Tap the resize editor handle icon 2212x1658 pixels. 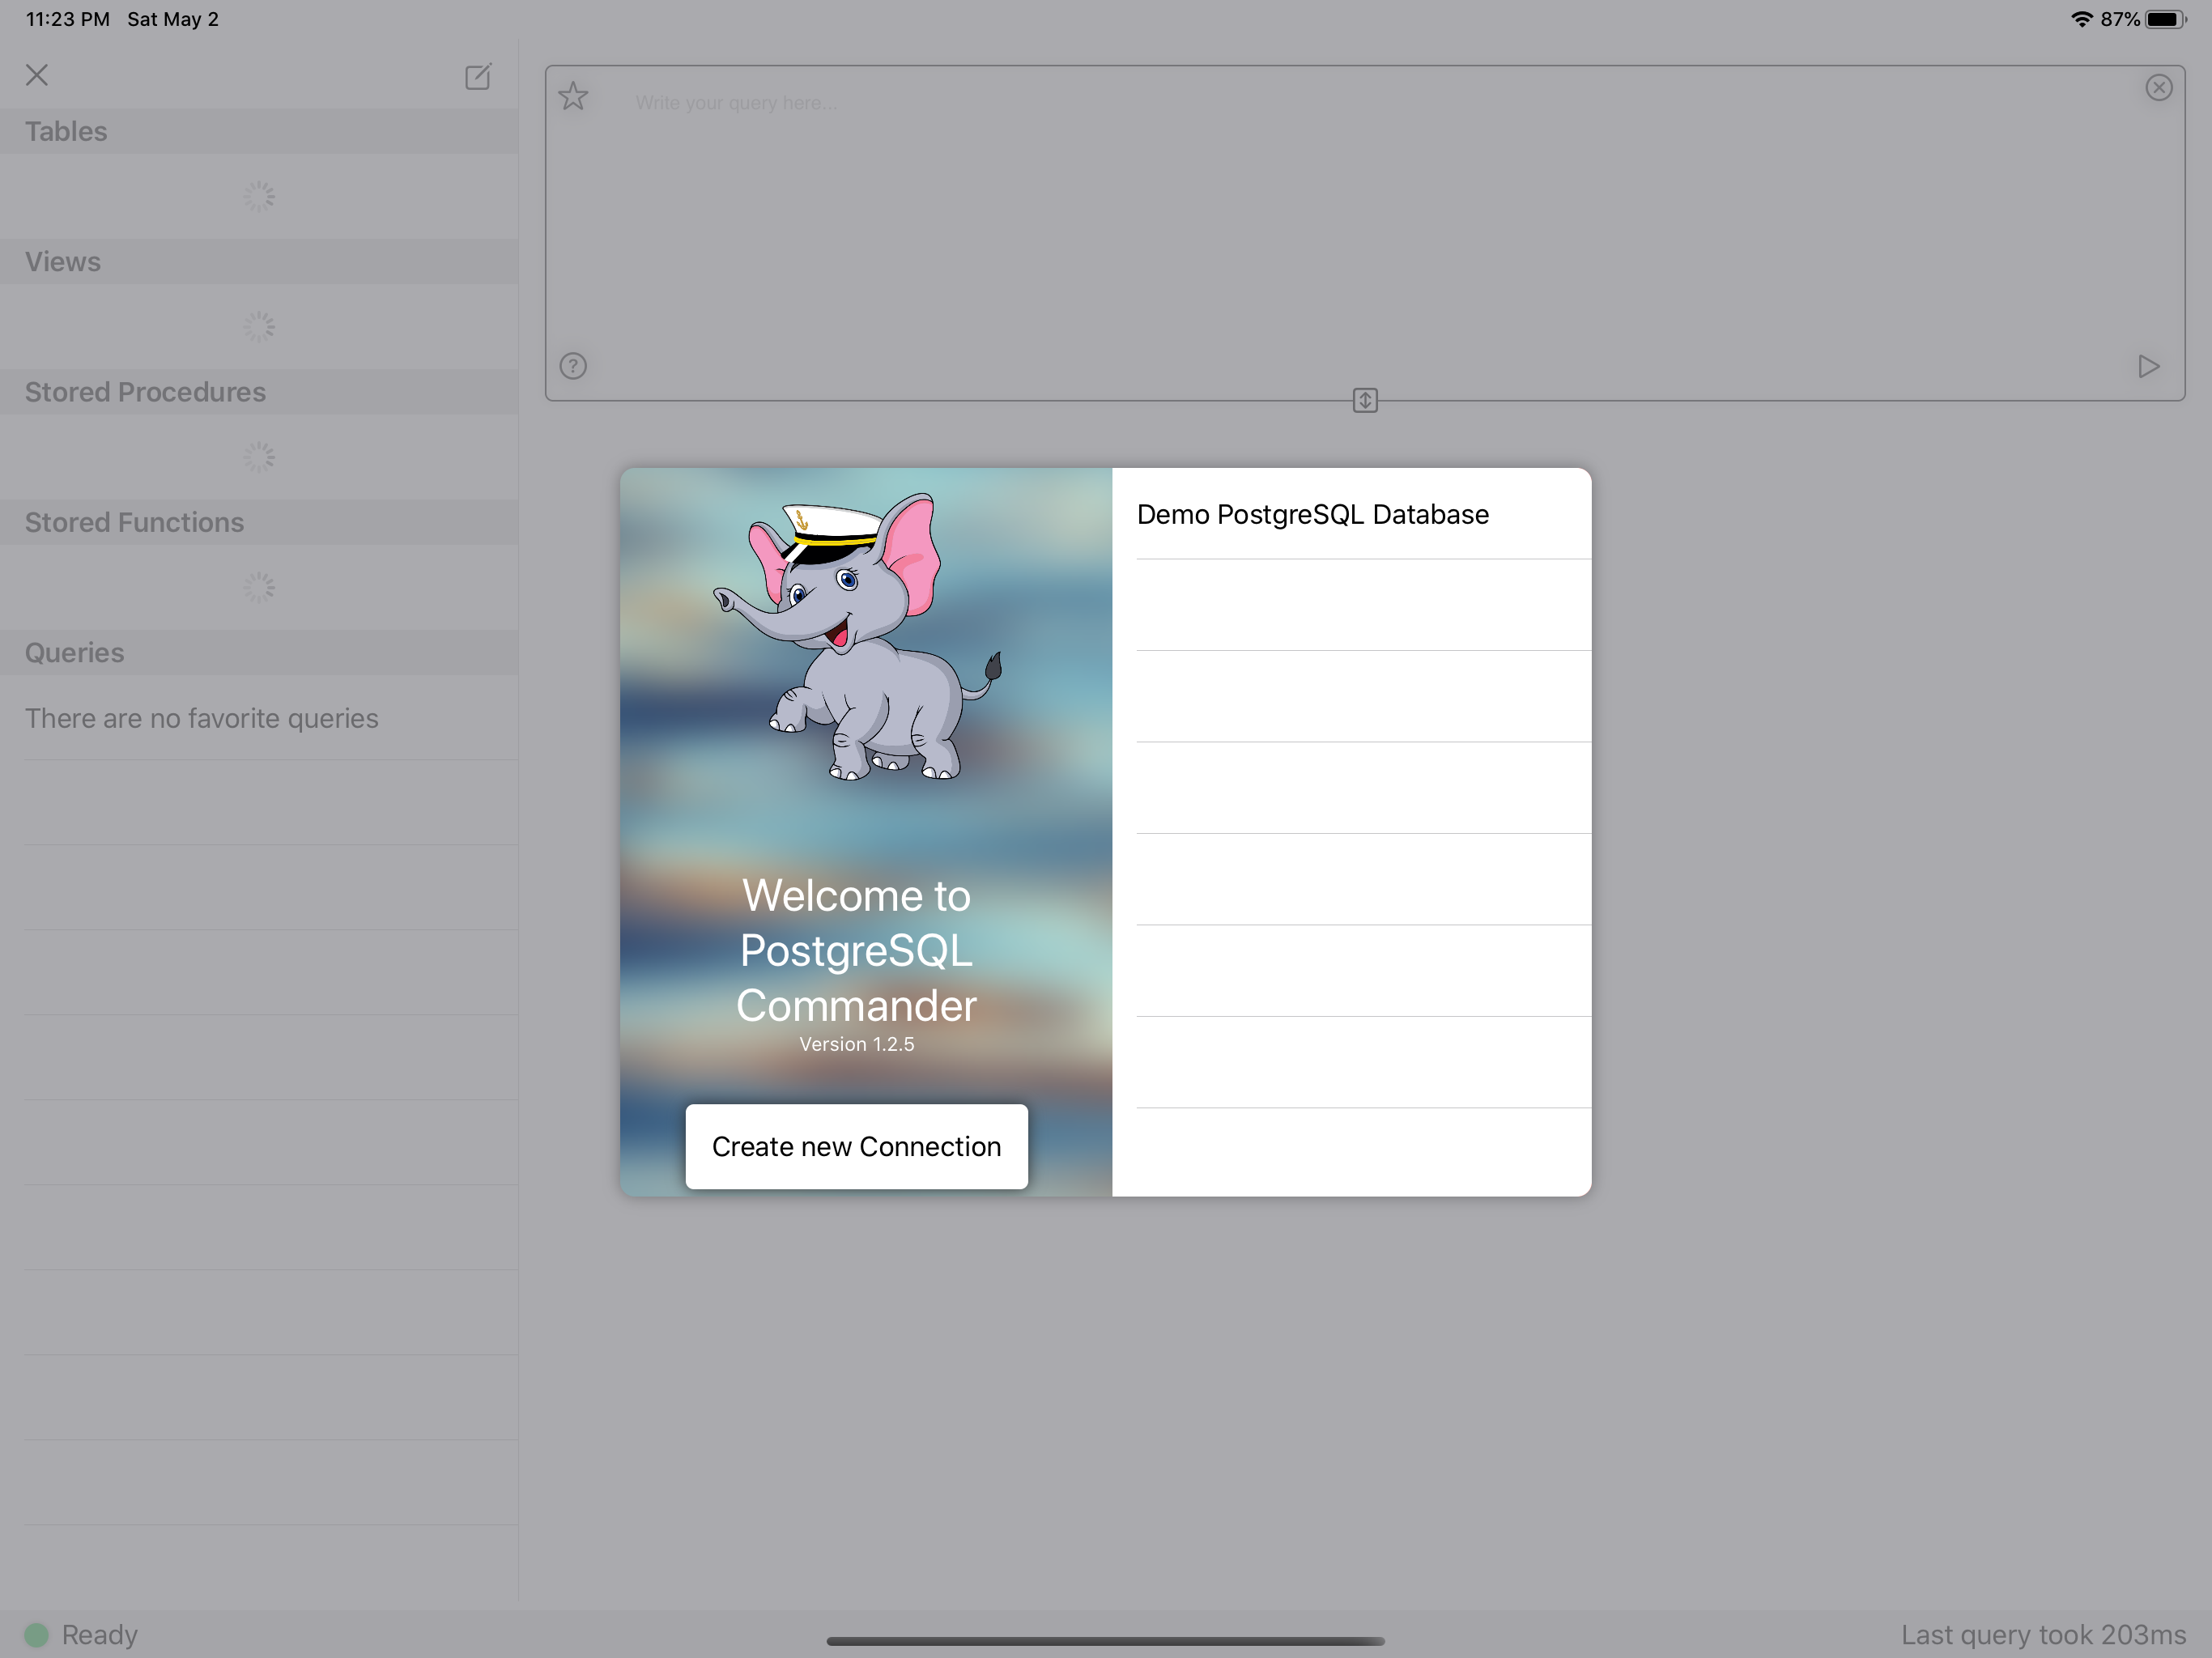click(1365, 401)
